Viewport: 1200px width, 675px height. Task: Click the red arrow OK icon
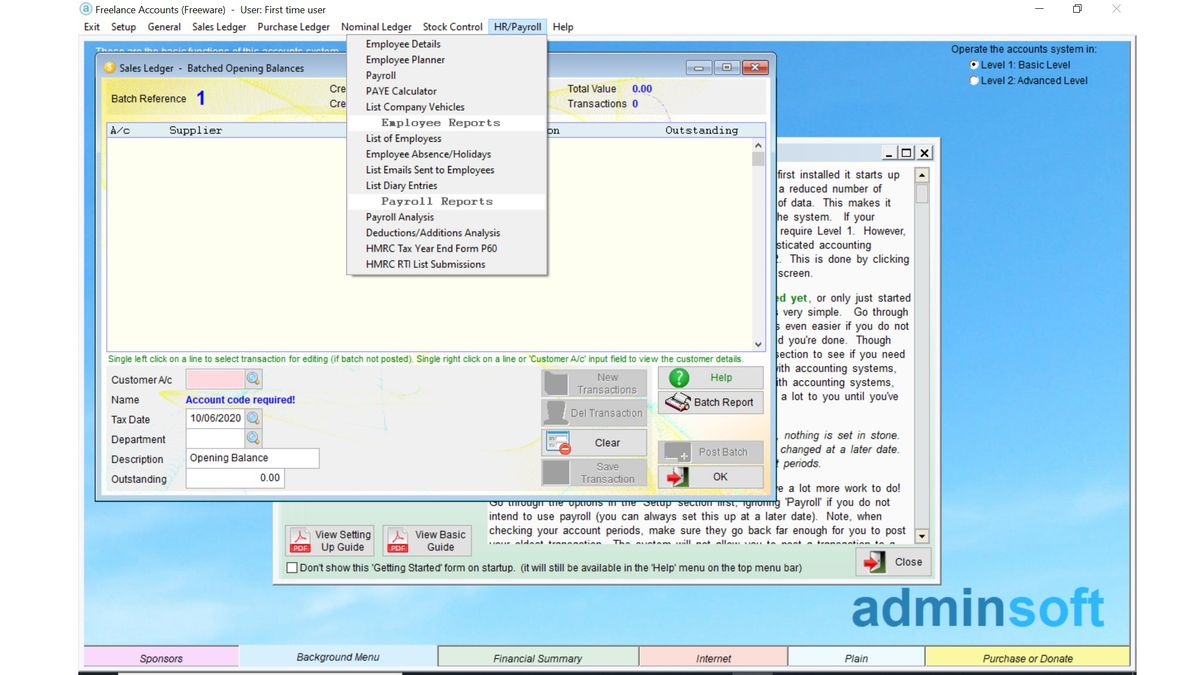pyautogui.click(x=677, y=477)
